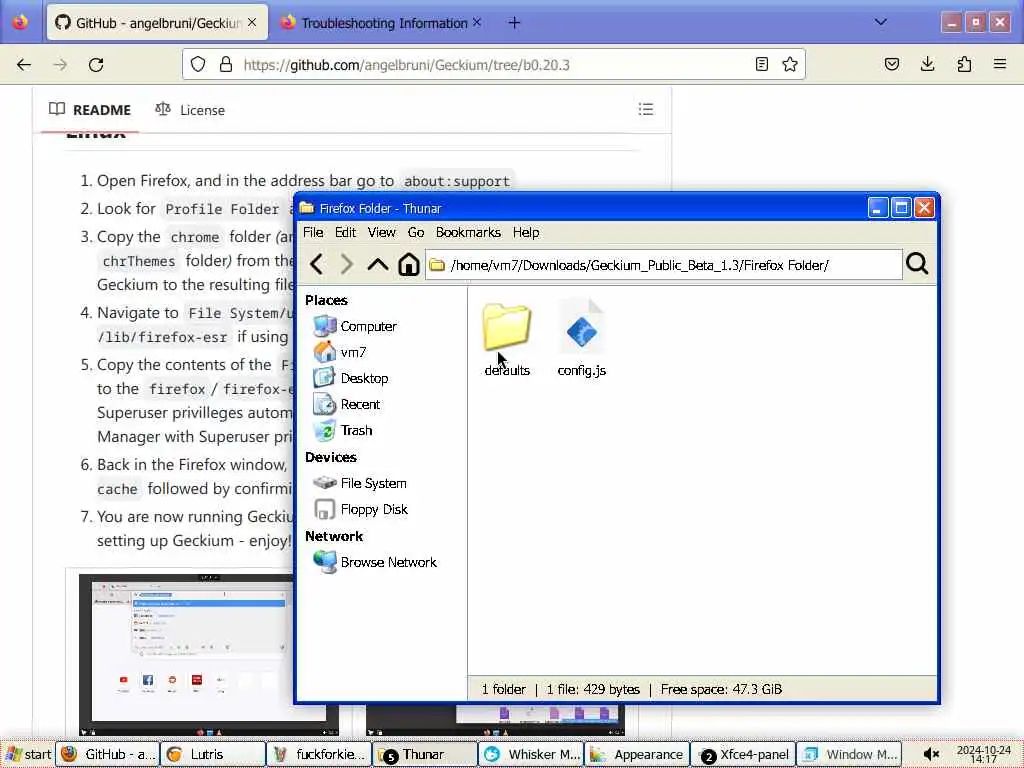This screenshot has width=1024, height=768.
Task: Select the defaults folder
Action: click(x=507, y=340)
